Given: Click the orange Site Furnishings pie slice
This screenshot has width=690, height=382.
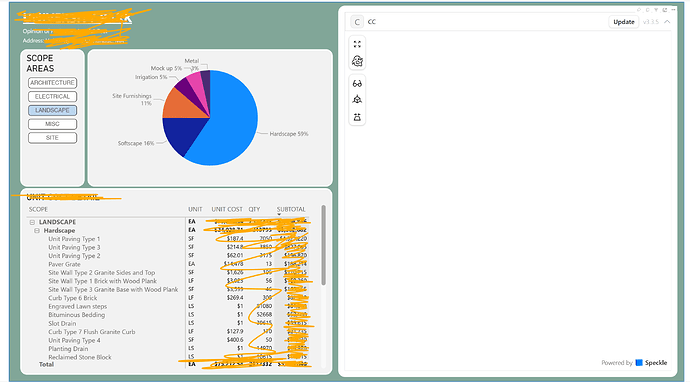Looking at the screenshot, I should 183,106.
